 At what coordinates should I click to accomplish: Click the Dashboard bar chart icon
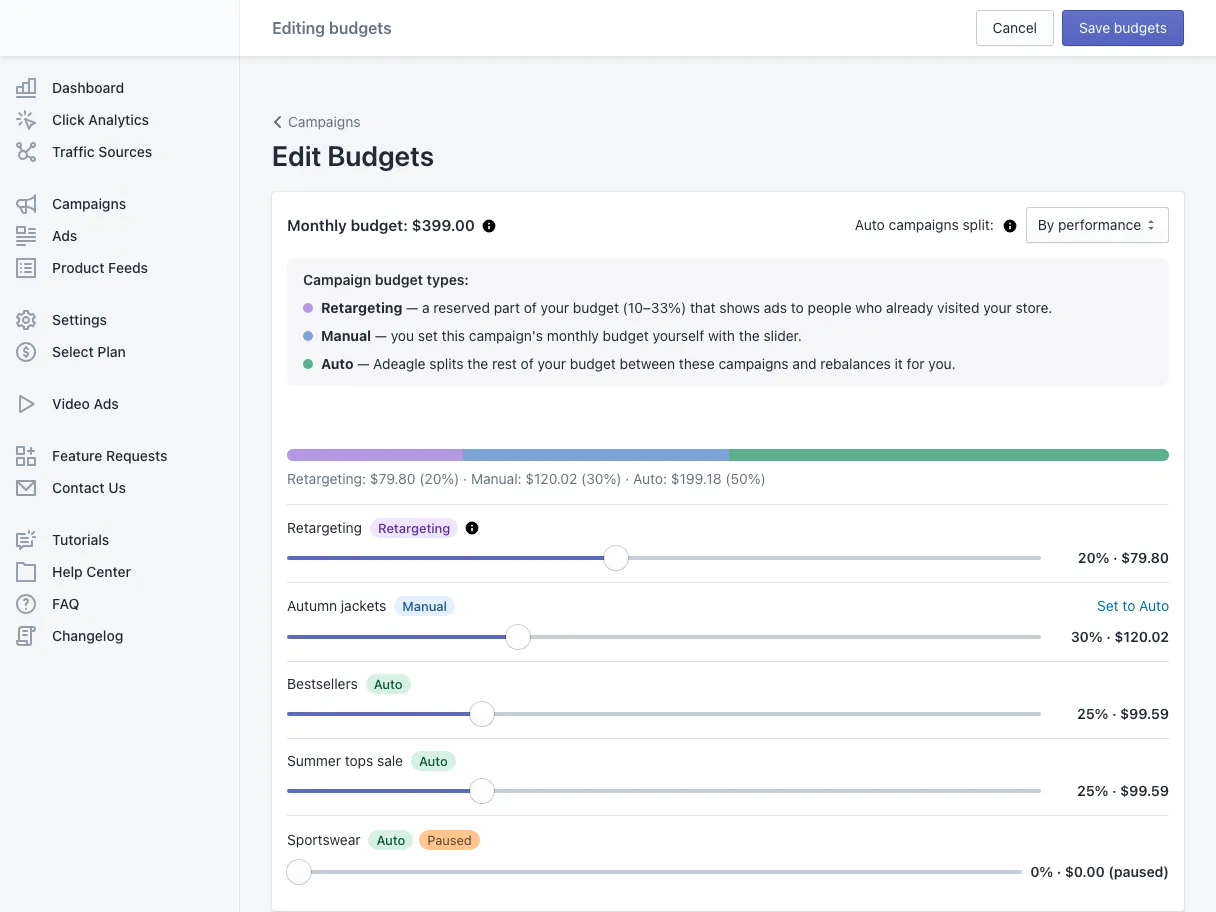click(x=26, y=88)
